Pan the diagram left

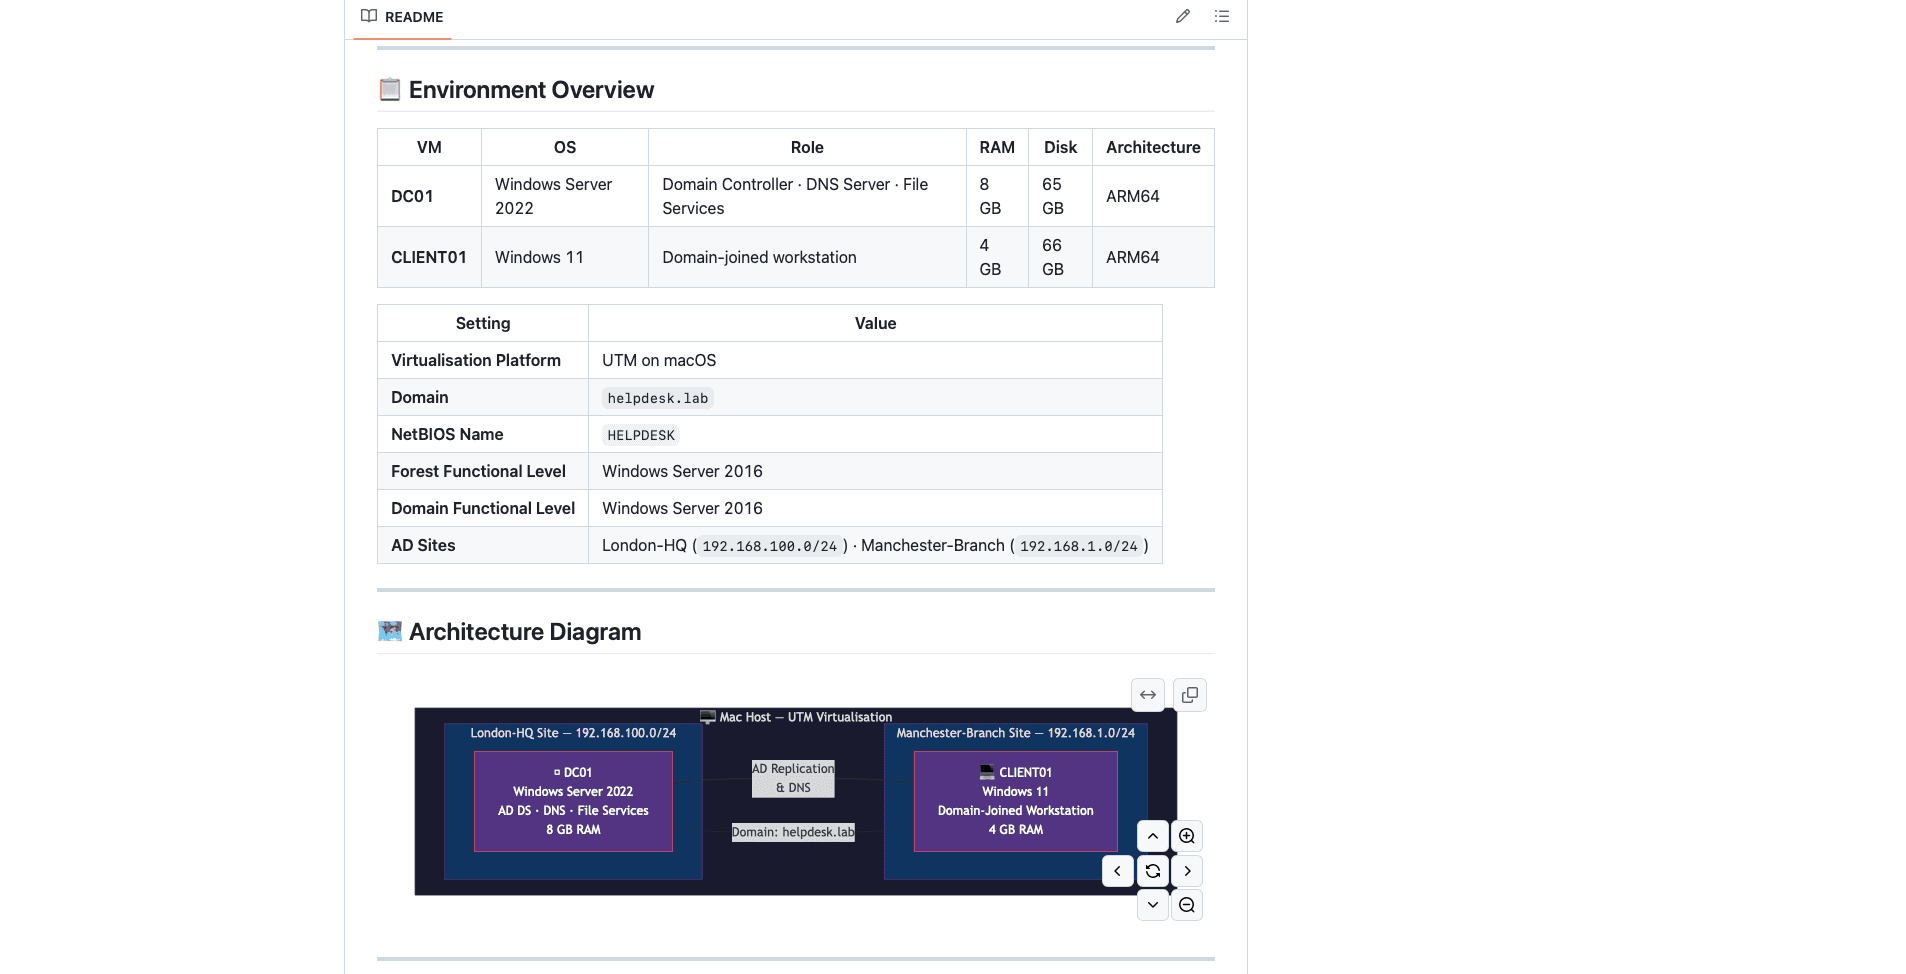click(1117, 871)
